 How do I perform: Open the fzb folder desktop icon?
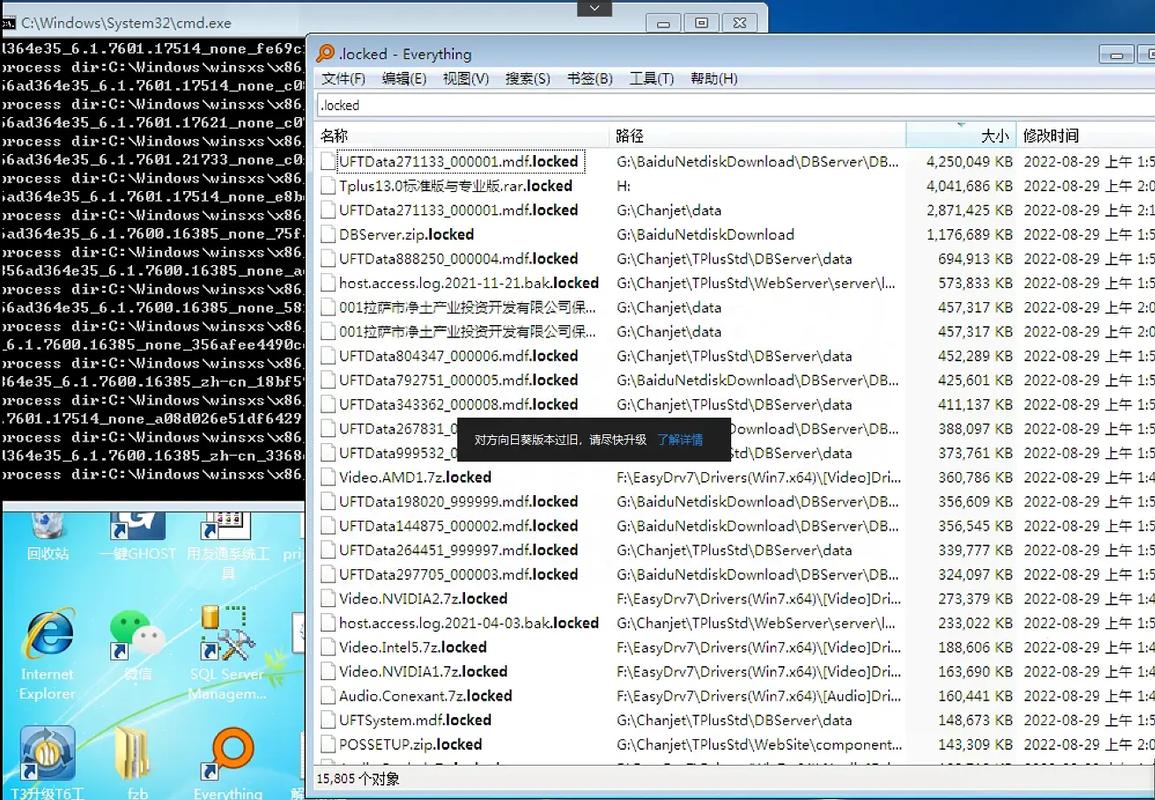[136, 763]
